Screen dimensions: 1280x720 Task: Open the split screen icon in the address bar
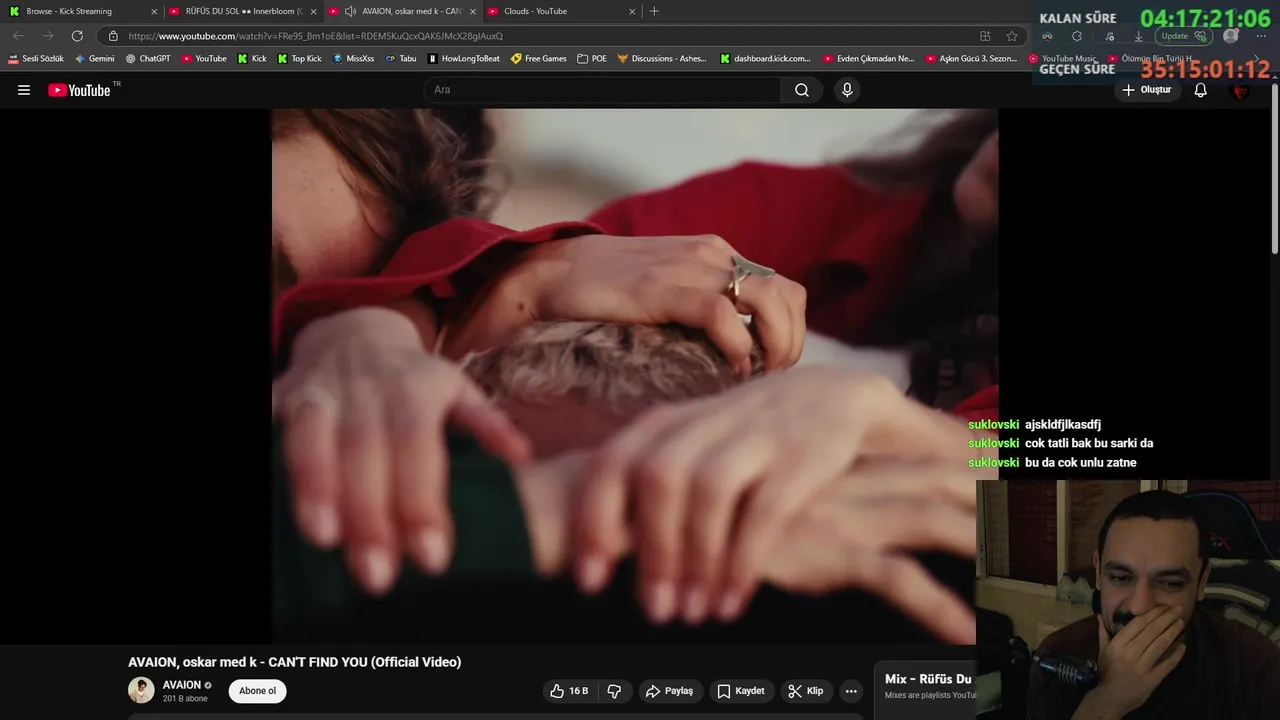click(985, 36)
